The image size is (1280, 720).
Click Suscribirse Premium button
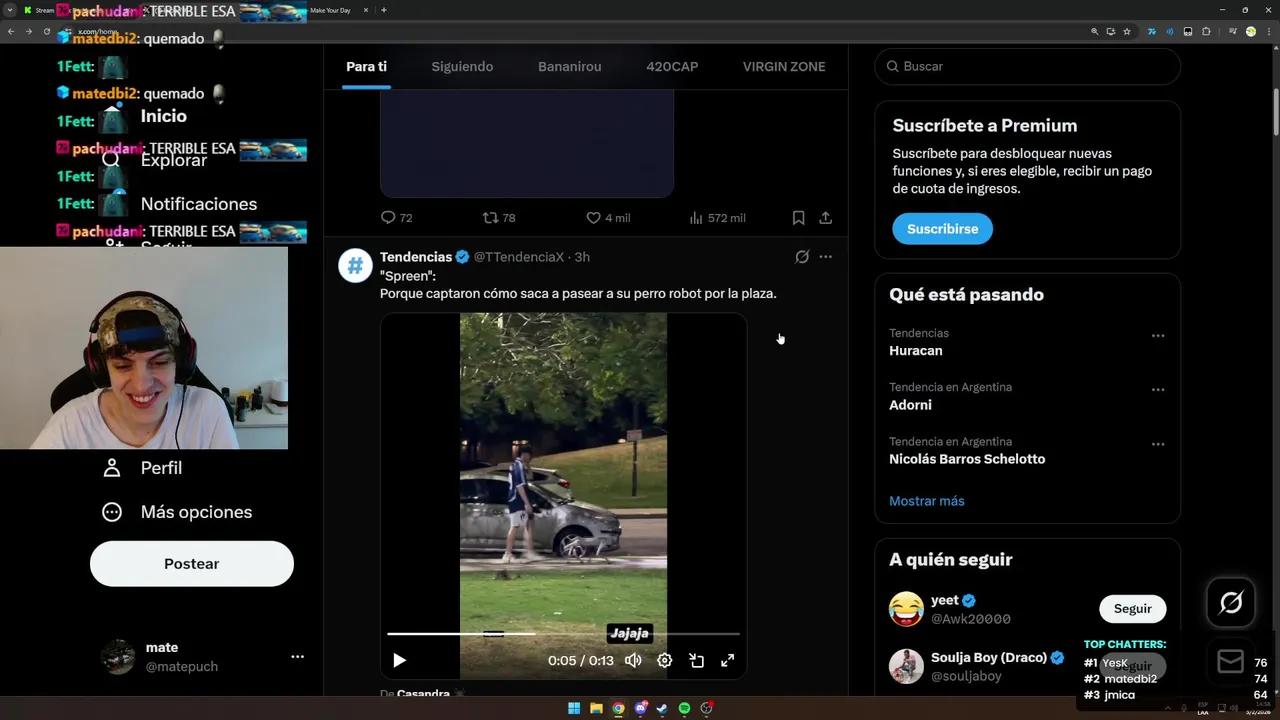pos(942,229)
